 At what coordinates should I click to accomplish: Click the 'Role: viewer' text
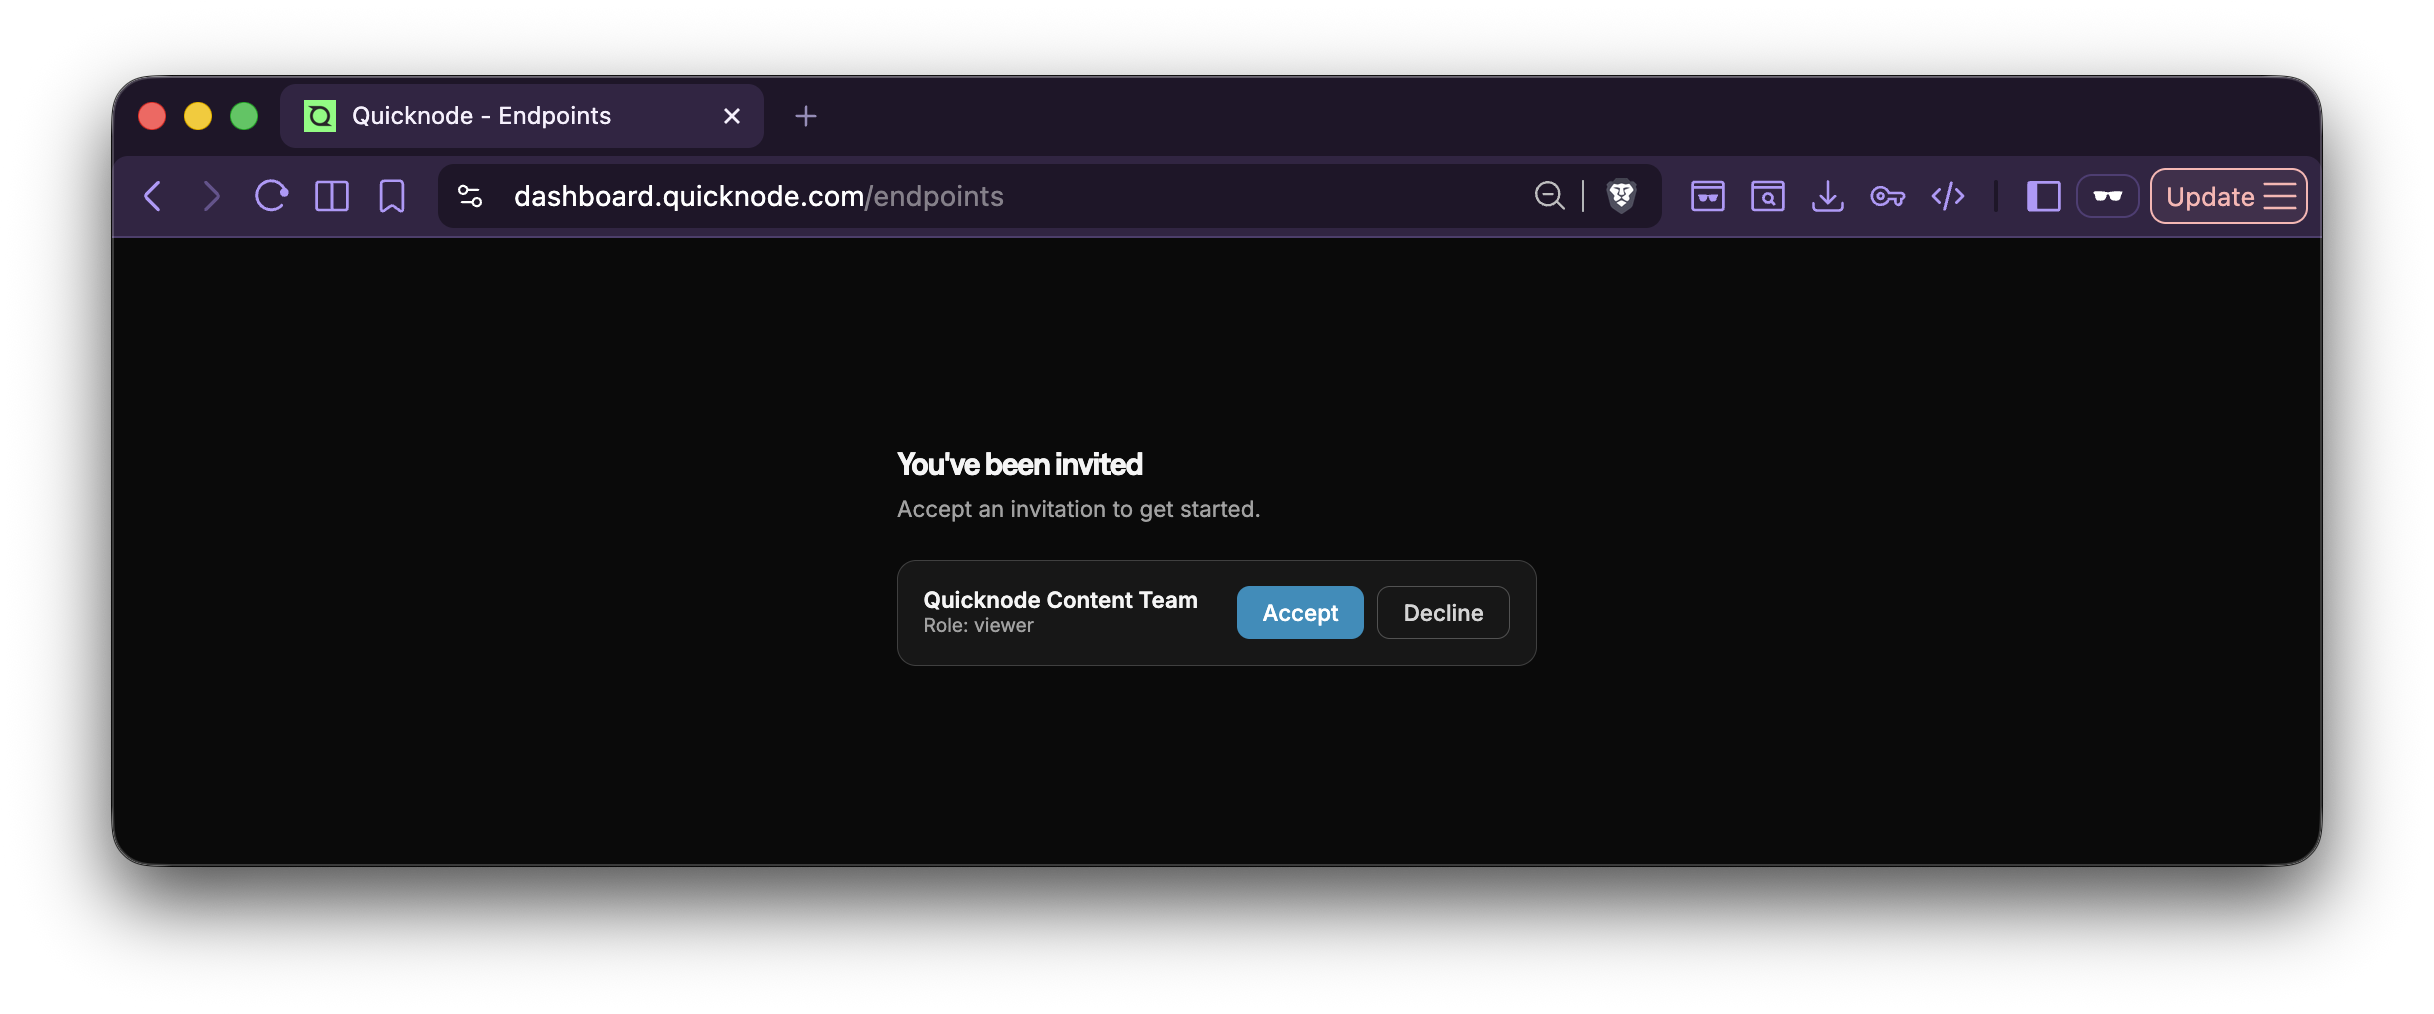tap(978, 626)
